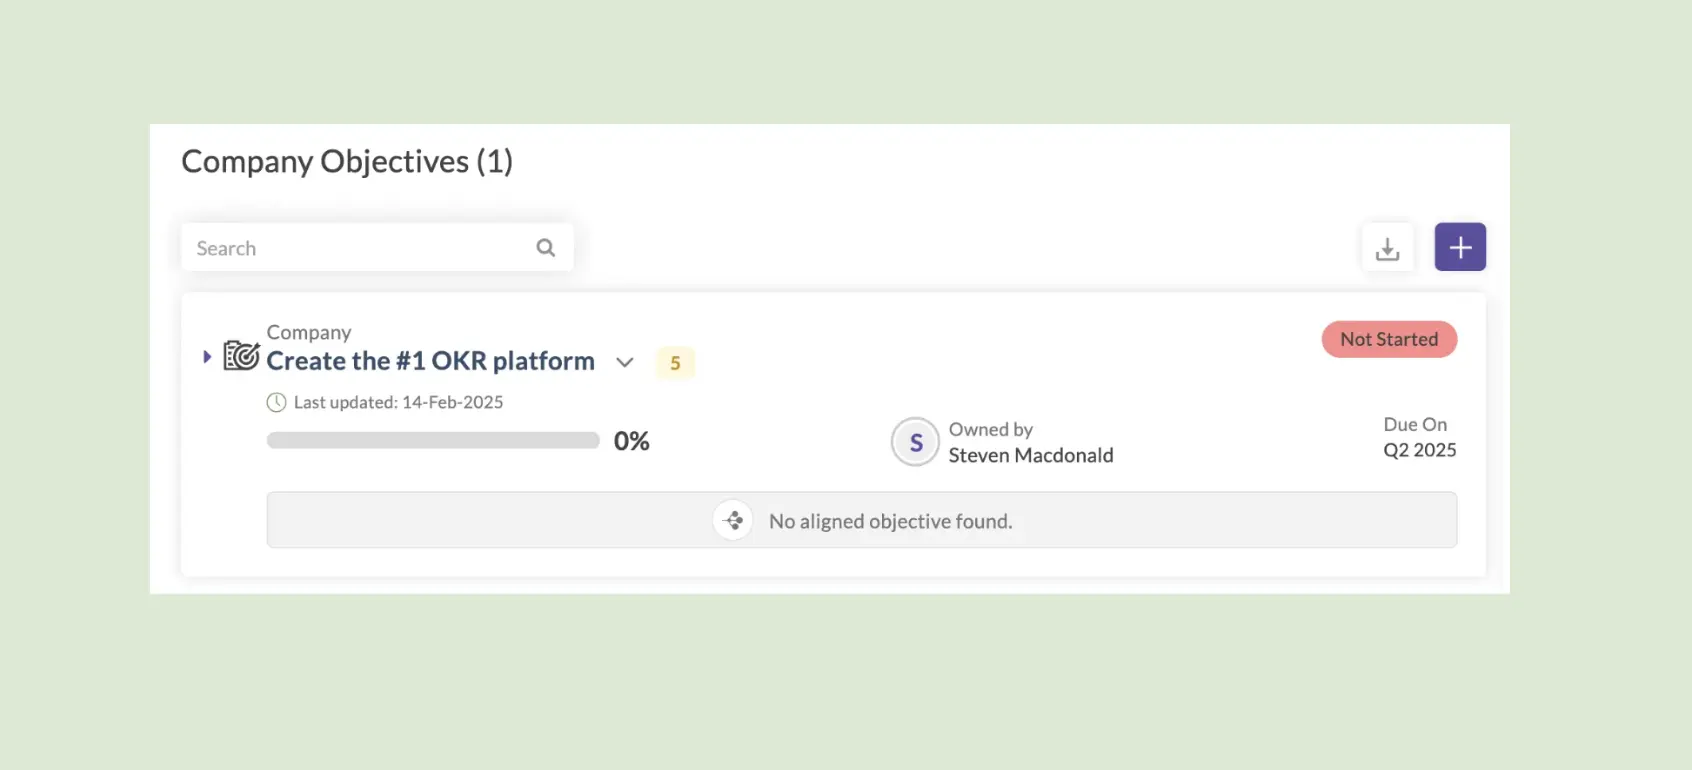The width and height of the screenshot is (1692, 770).
Task: Click the Due On Q2 2025 label
Action: click(1417, 437)
